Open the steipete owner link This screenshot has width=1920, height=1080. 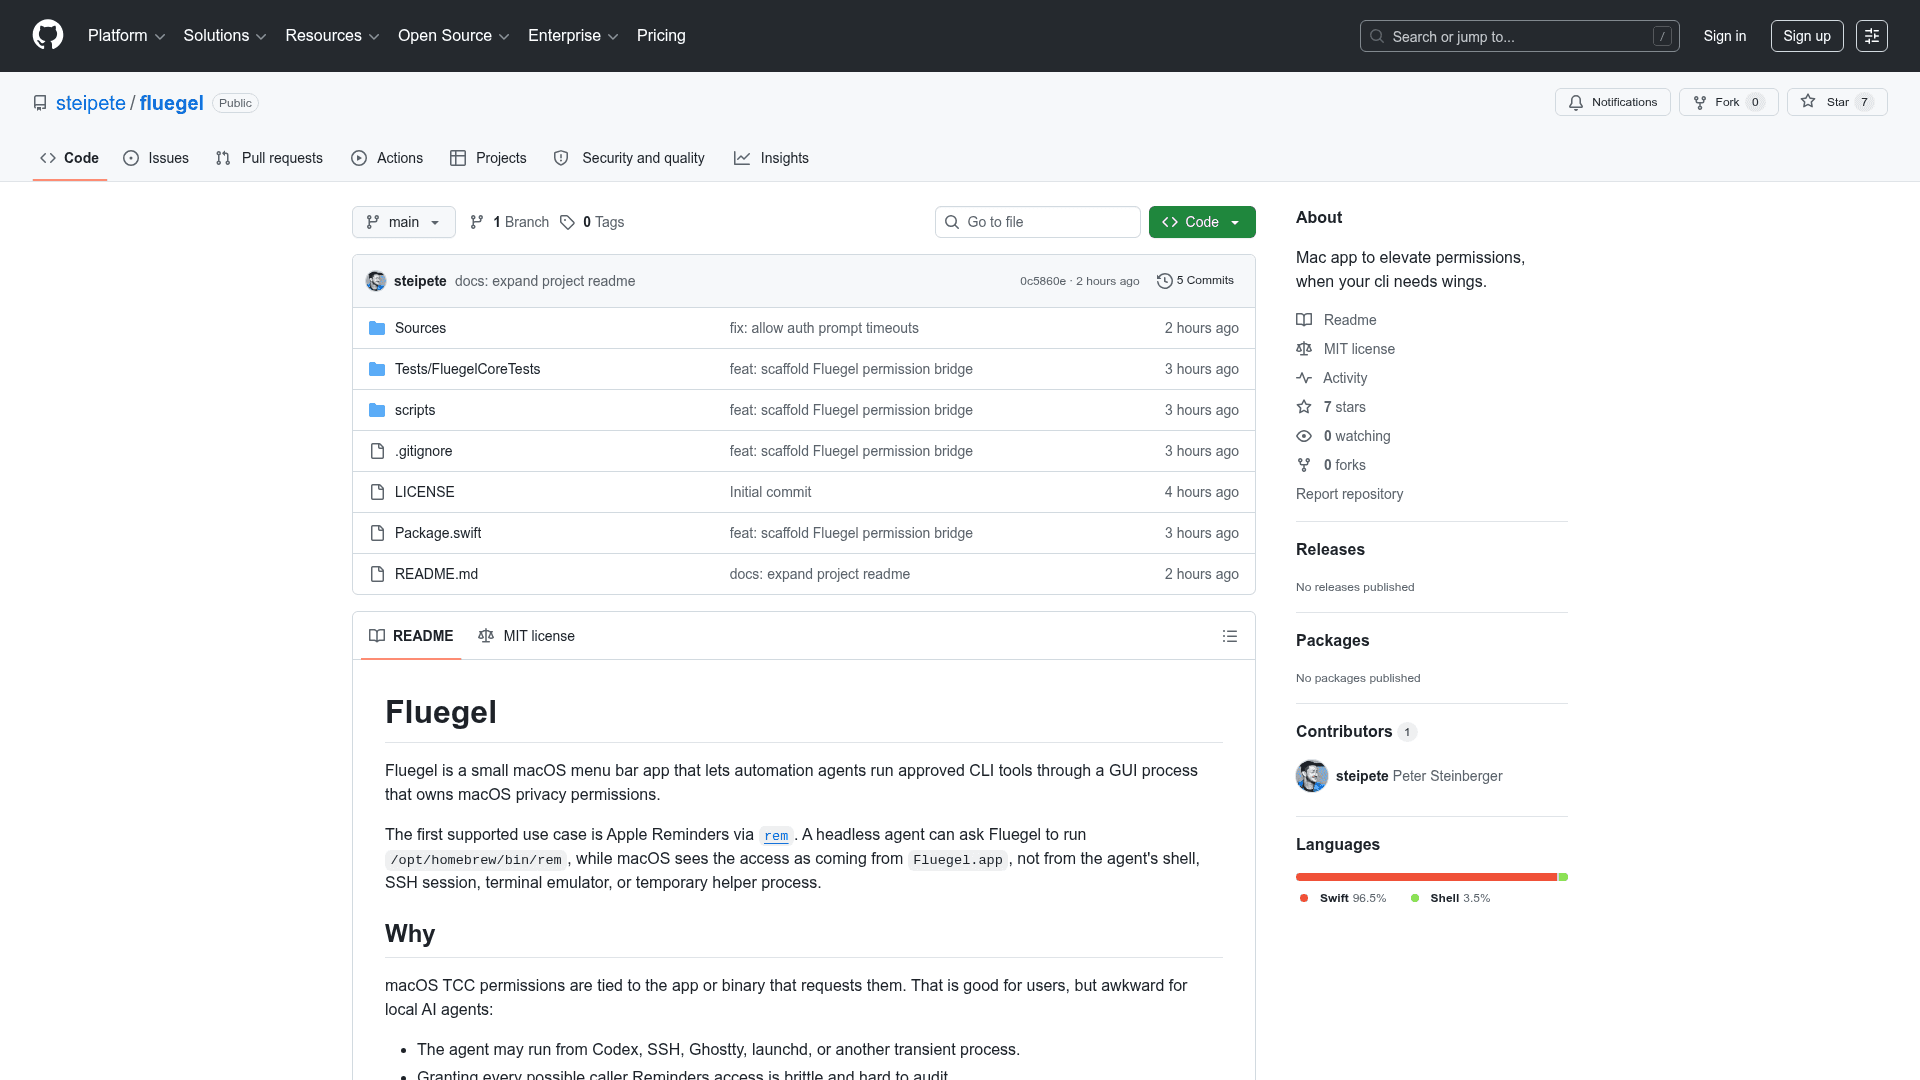(x=91, y=103)
